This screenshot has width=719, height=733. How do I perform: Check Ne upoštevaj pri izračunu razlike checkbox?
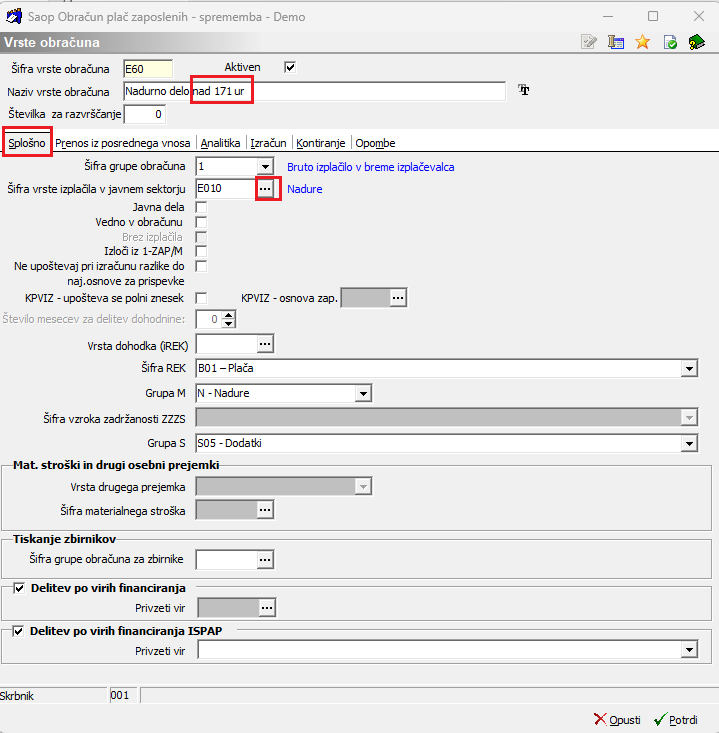[x=201, y=266]
